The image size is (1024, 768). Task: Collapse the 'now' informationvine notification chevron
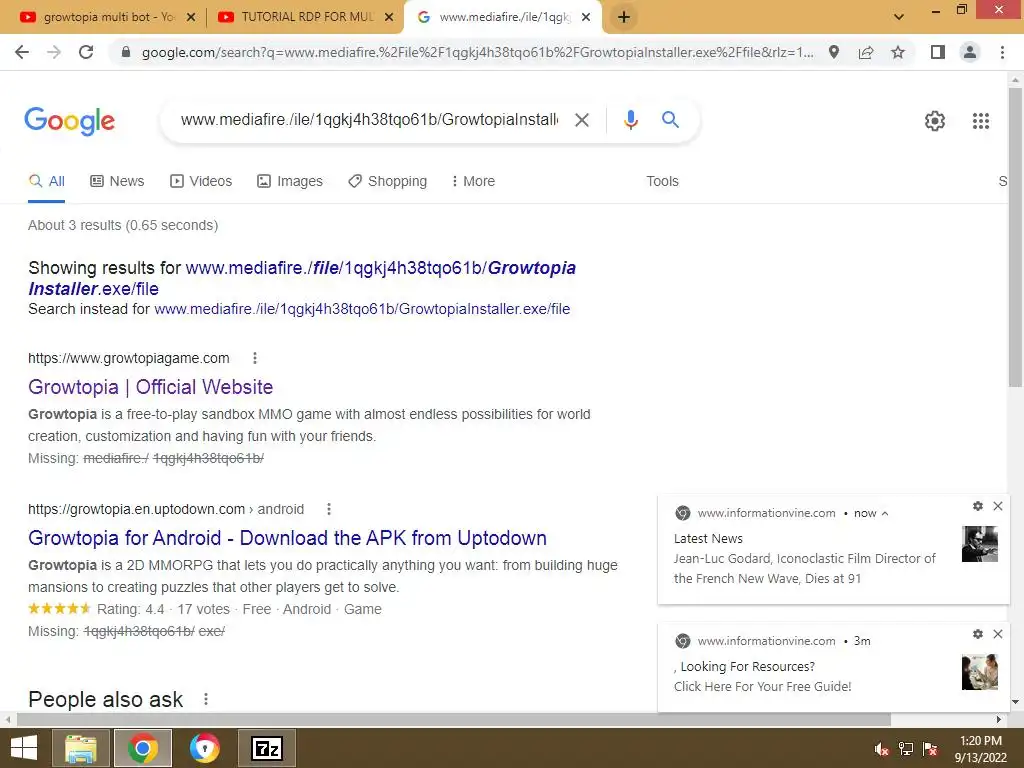coord(885,513)
